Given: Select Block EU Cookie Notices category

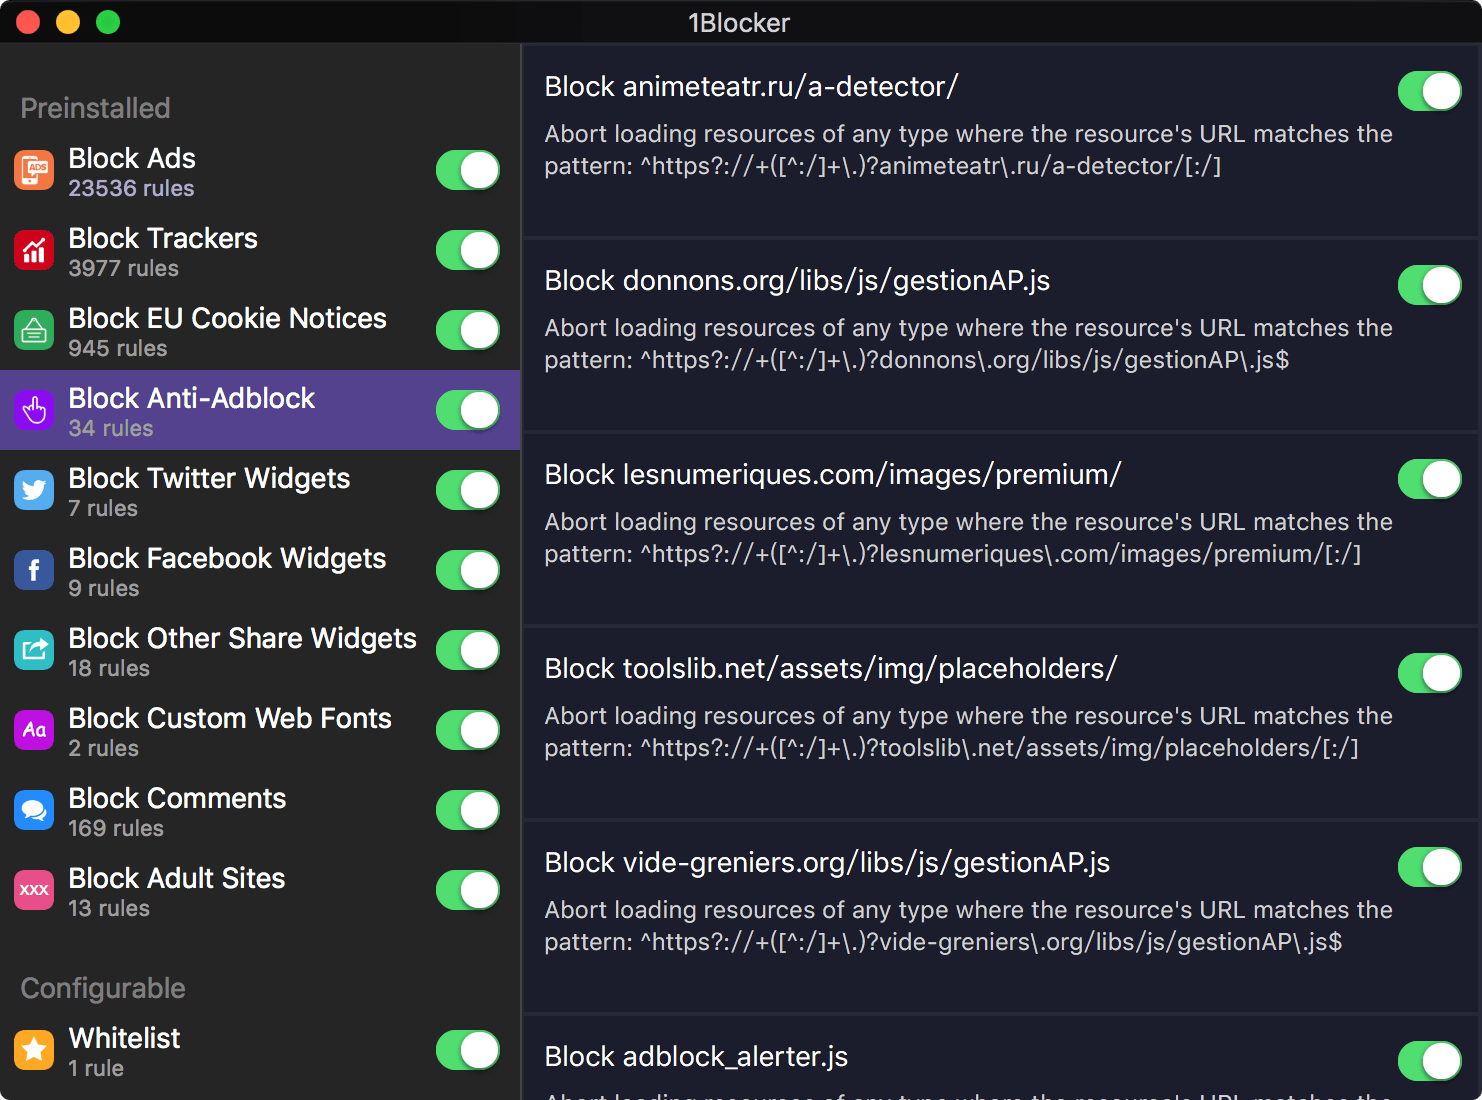Looking at the screenshot, I should click(x=260, y=330).
